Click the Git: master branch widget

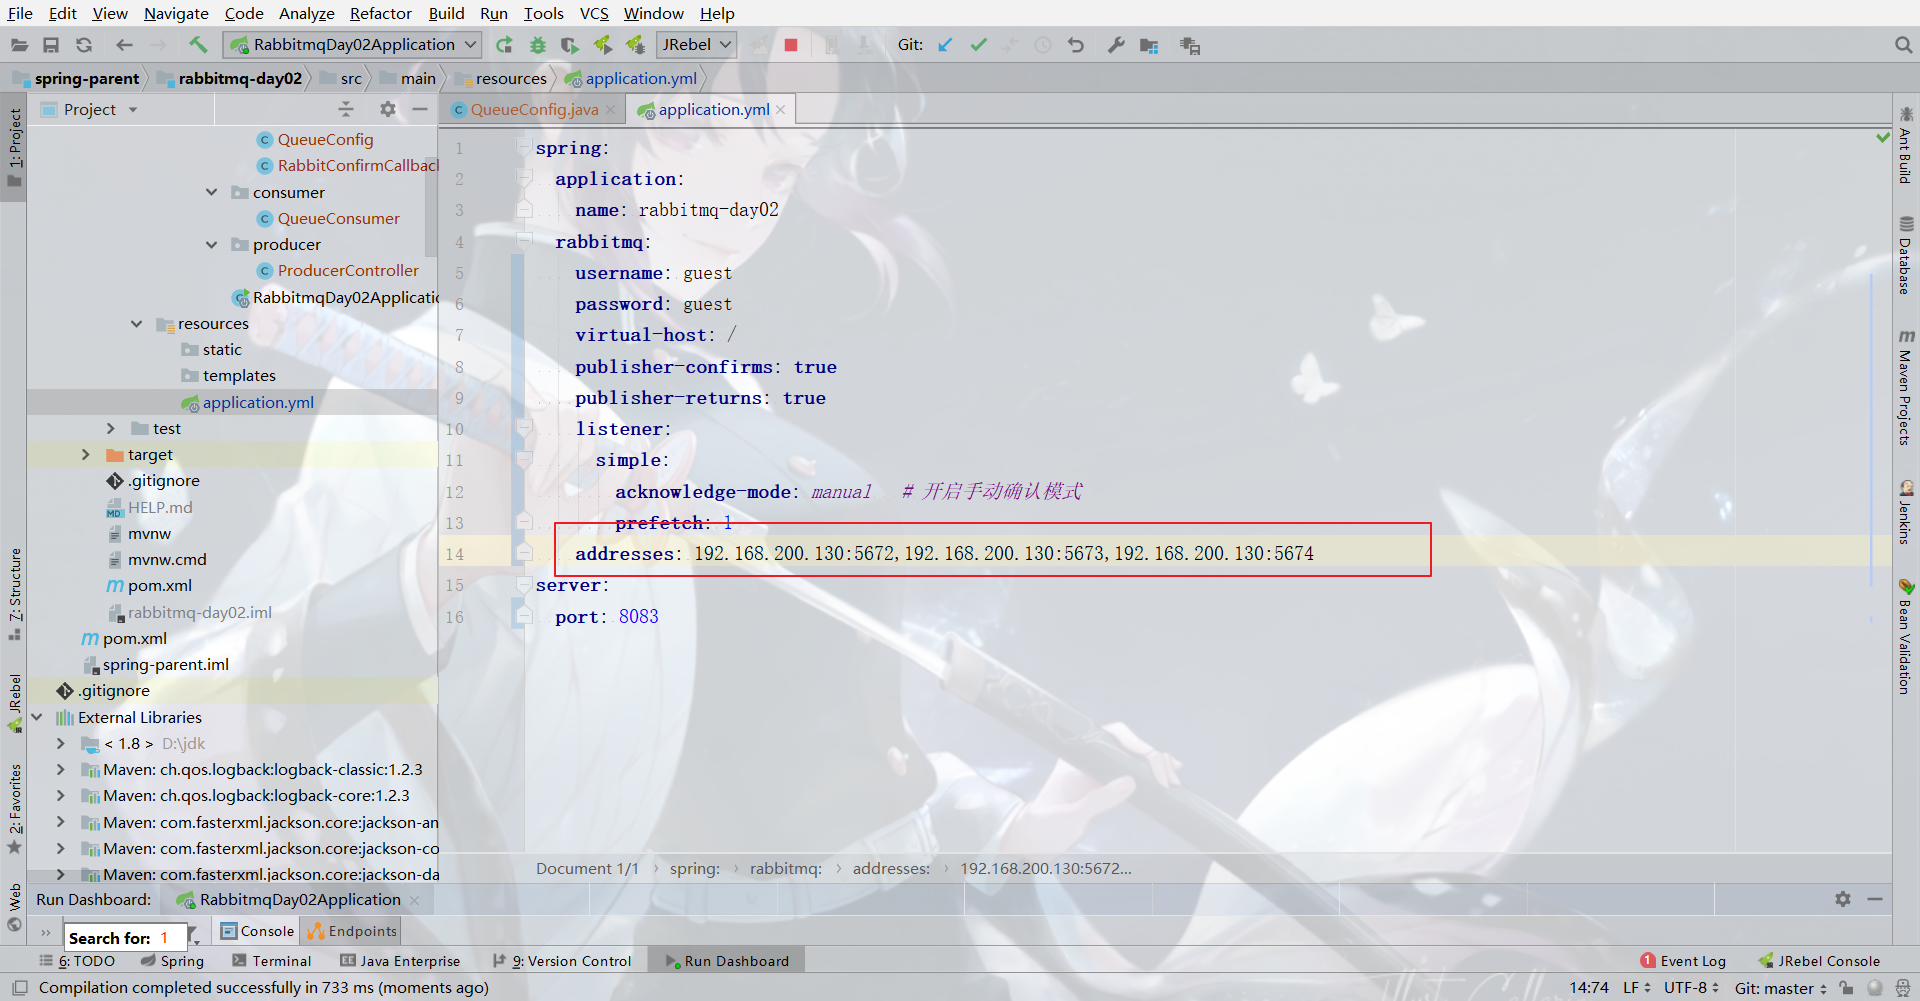[1781, 988]
